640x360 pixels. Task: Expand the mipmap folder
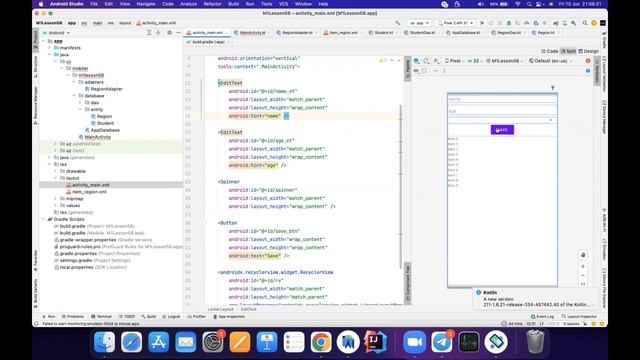point(56,199)
